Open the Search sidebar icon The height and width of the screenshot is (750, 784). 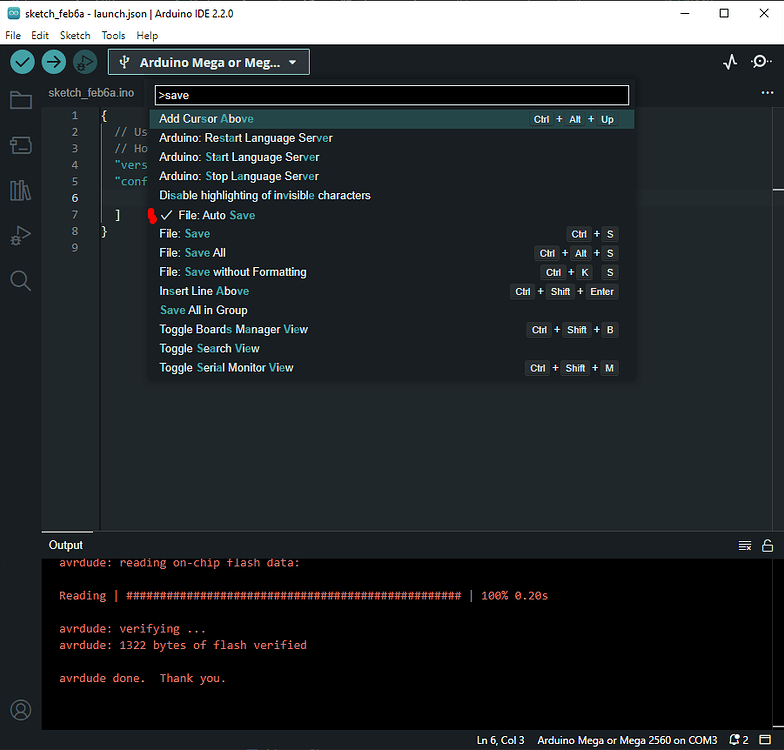[20, 280]
